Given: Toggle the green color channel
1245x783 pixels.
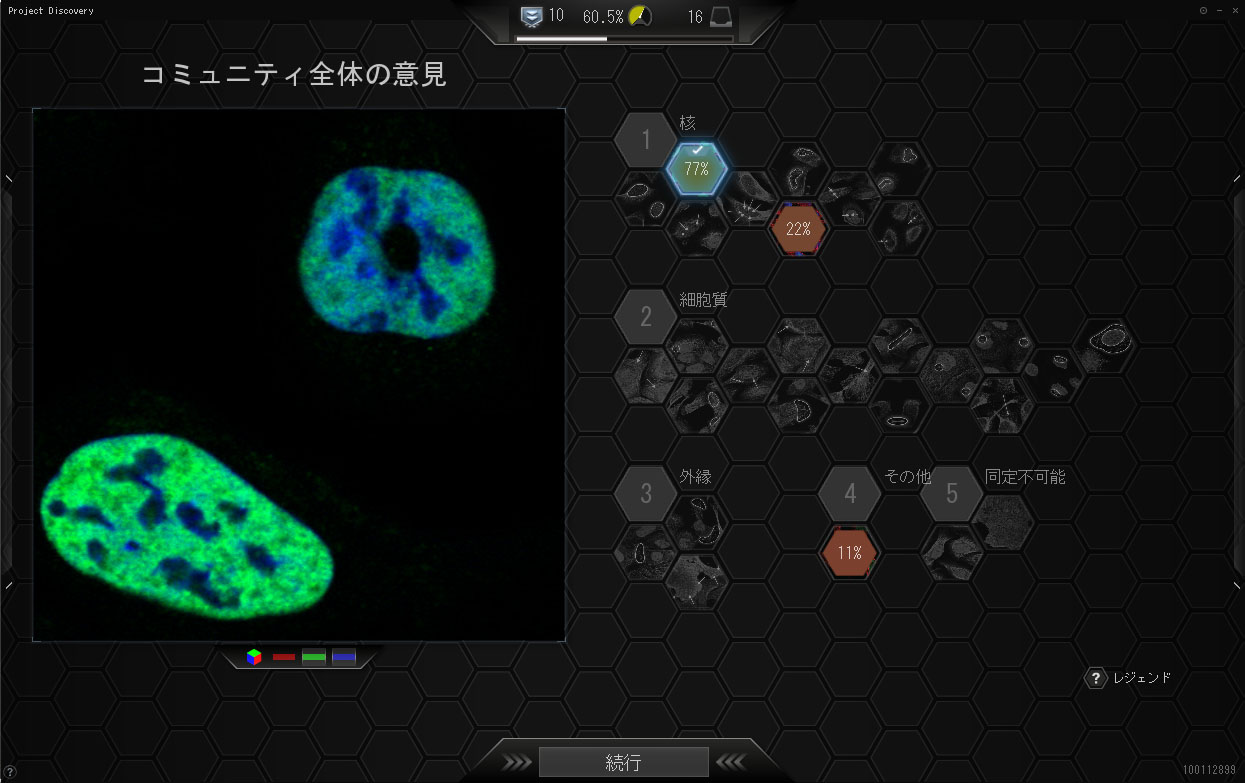Looking at the screenshot, I should click(x=314, y=657).
